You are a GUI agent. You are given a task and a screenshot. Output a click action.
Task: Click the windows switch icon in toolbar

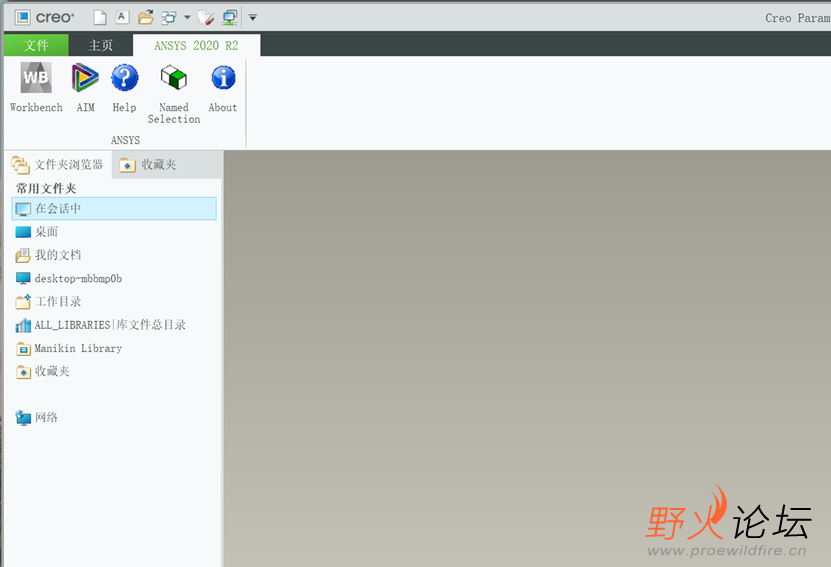click(169, 17)
